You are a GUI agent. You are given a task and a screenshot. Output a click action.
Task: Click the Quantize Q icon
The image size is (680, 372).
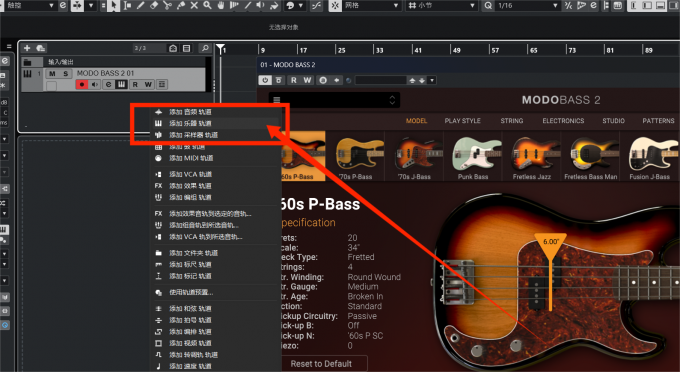click(488, 5)
